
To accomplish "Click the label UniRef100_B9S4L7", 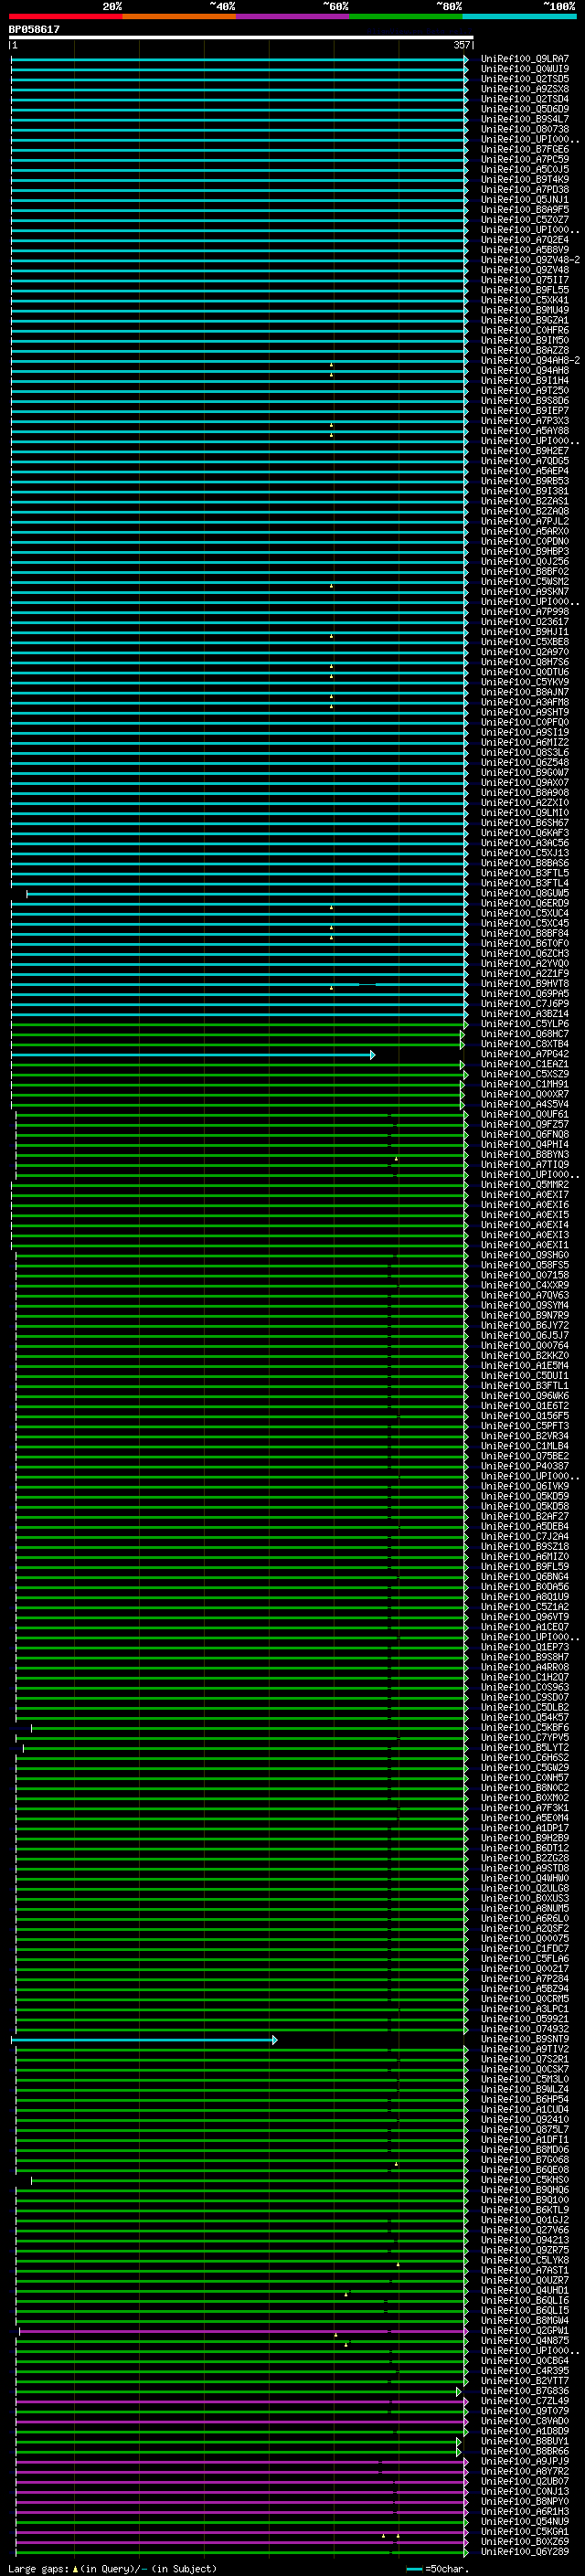I will (525, 119).
